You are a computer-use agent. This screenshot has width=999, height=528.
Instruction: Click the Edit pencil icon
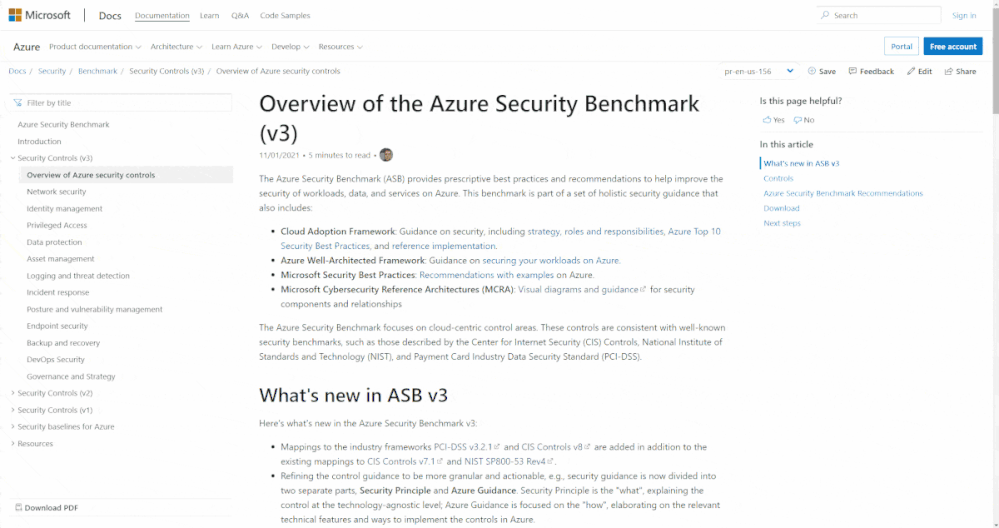911,71
